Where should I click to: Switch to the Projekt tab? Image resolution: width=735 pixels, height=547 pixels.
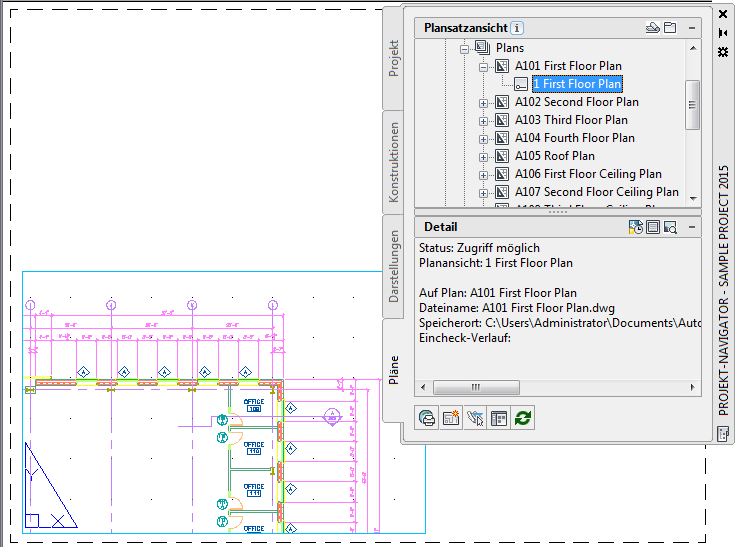394,59
